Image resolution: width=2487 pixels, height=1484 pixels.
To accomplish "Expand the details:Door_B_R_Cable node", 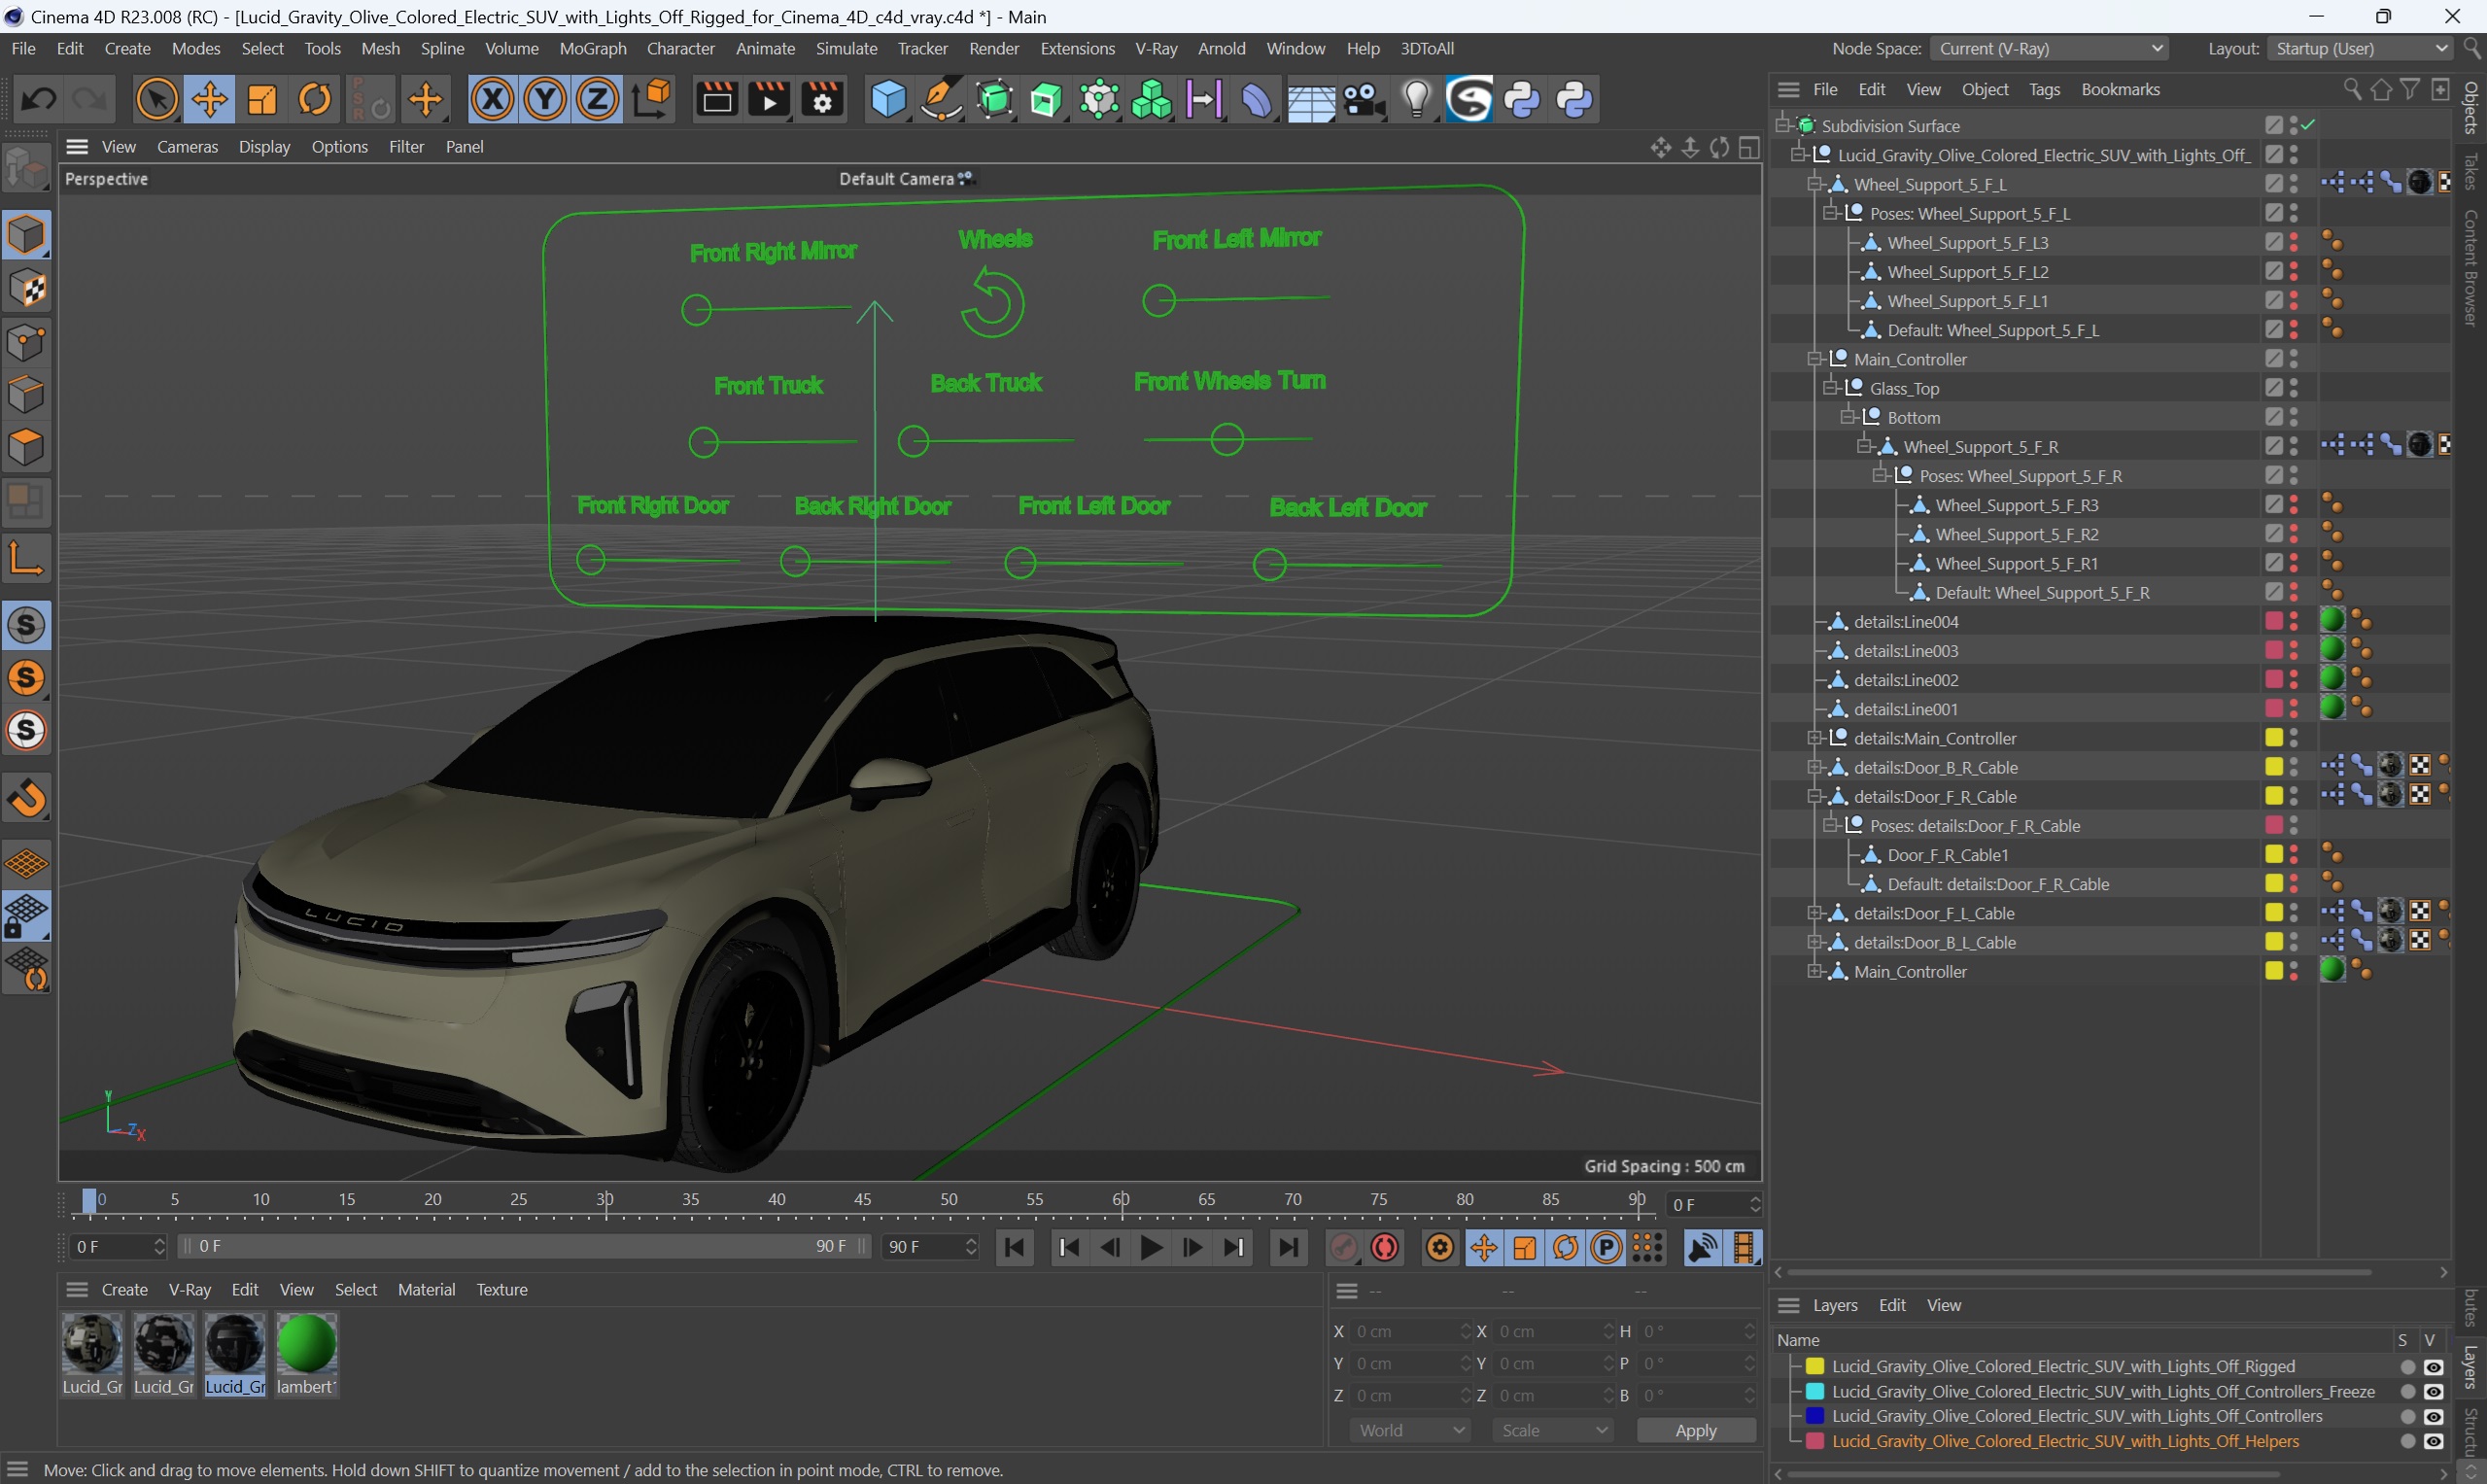I will click(x=1815, y=767).
